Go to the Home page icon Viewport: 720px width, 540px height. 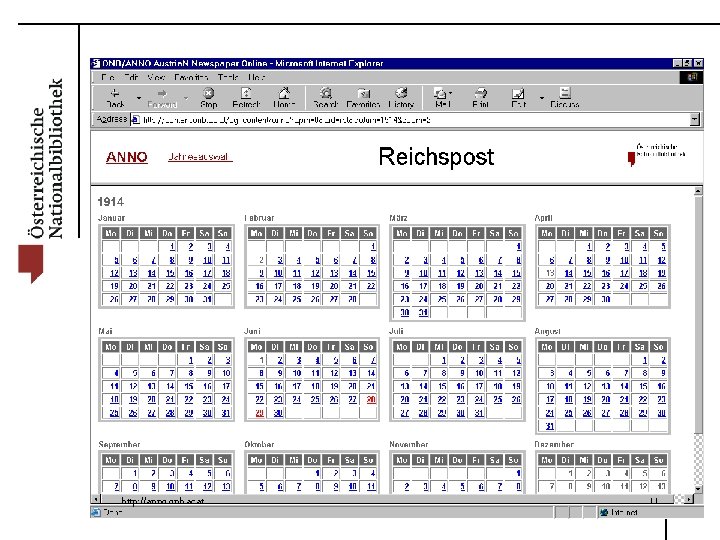[x=284, y=98]
